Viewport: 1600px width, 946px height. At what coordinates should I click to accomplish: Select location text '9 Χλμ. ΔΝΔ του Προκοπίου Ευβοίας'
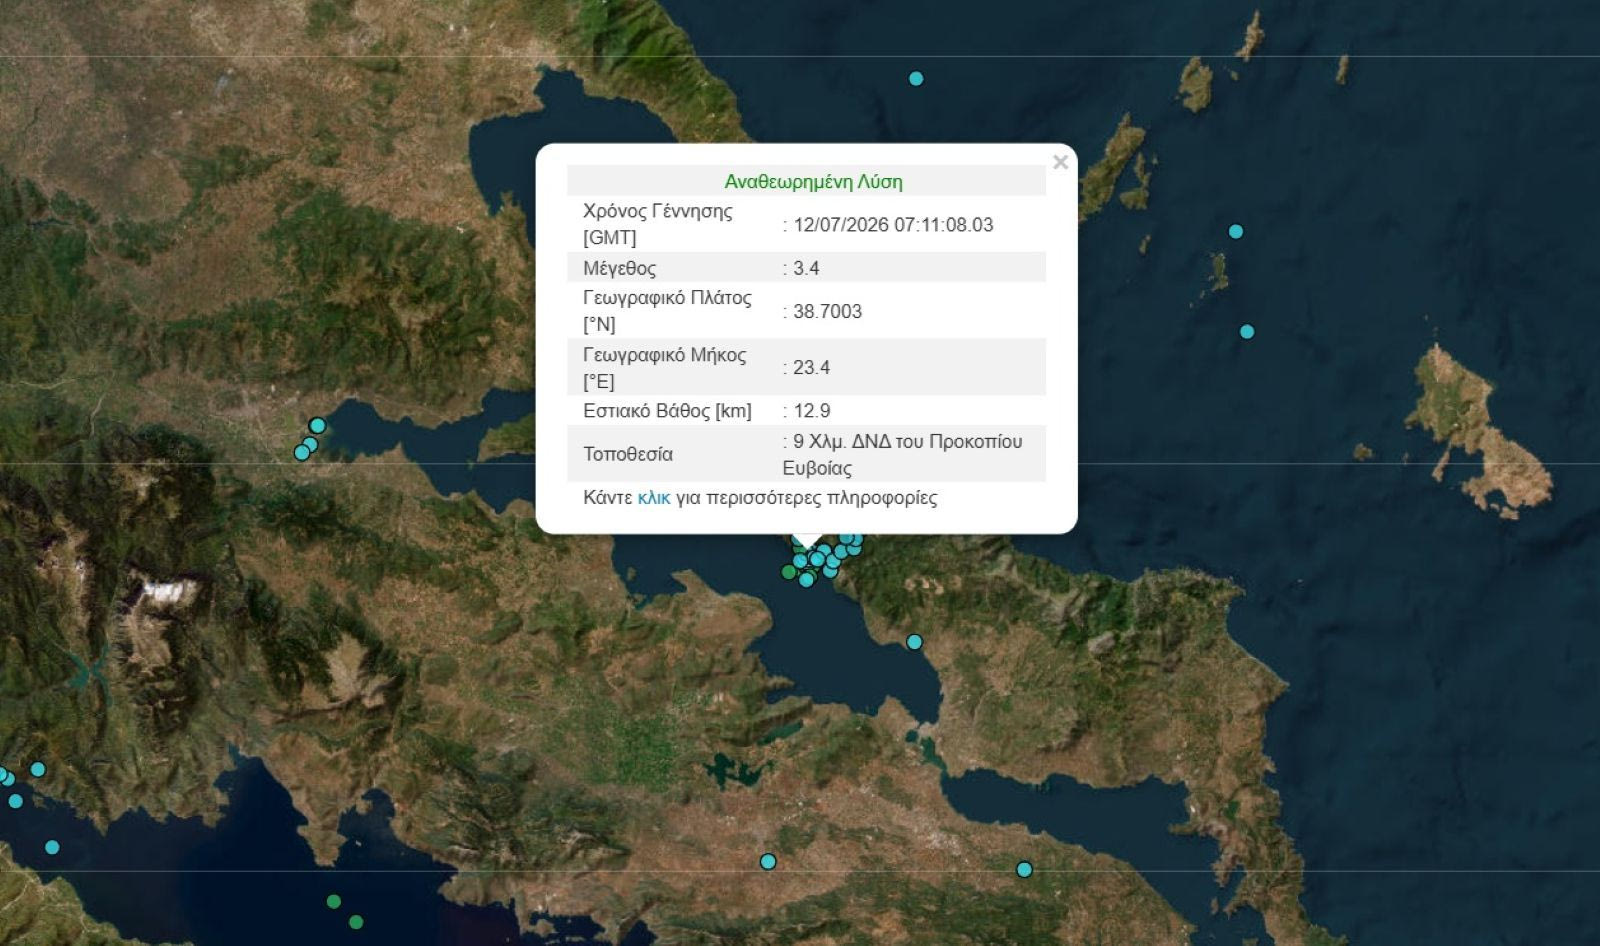[902, 454]
